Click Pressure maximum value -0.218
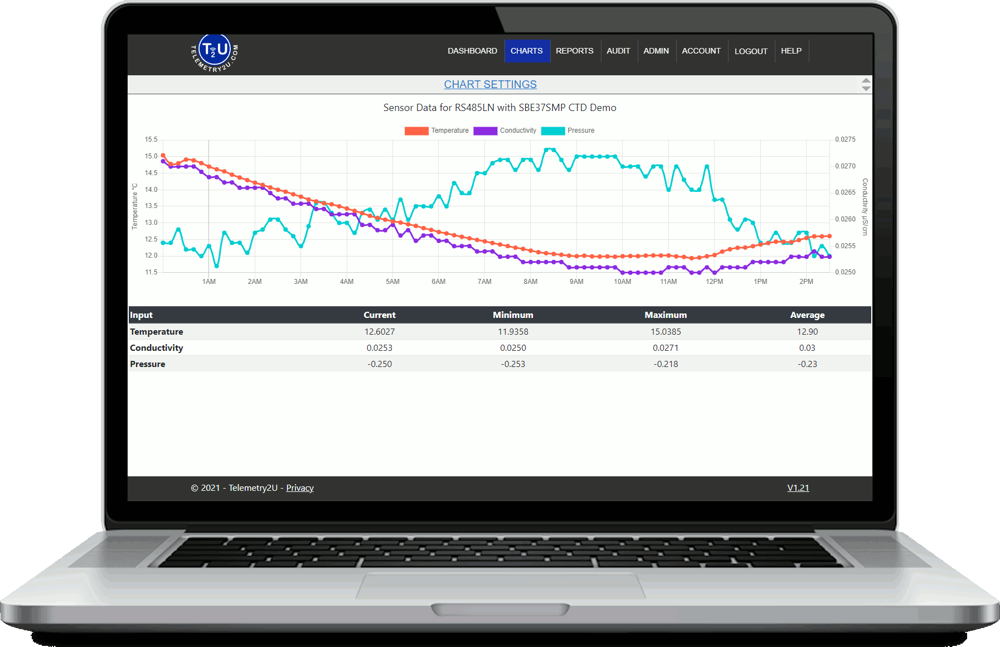 [x=666, y=364]
